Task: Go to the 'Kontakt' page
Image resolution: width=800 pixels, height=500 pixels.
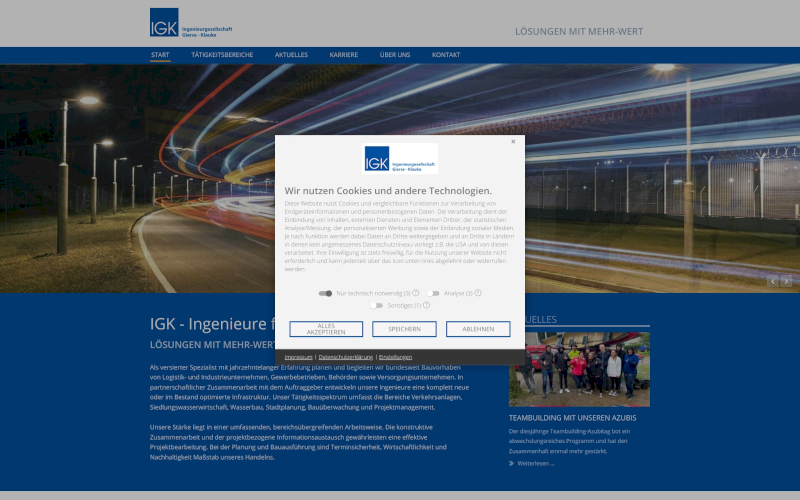Action: (x=446, y=55)
